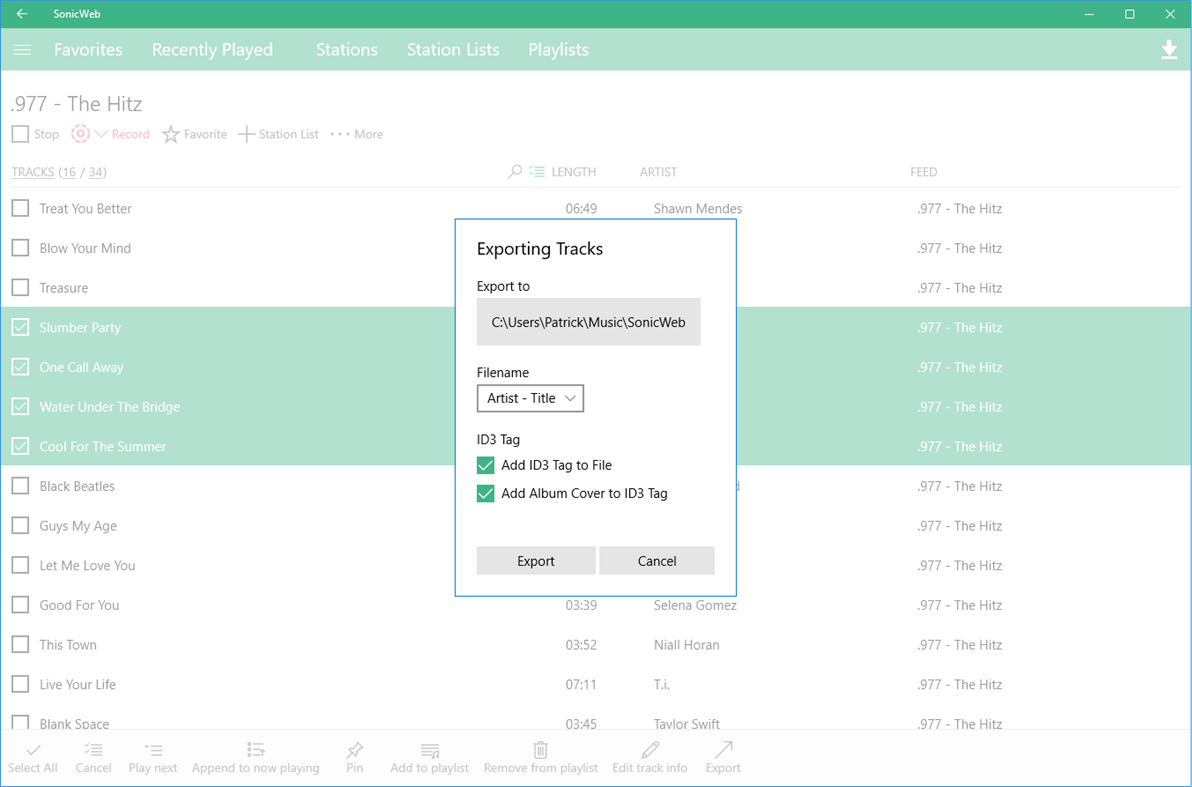Go back with the arrow icon
Image resolution: width=1192 pixels, height=787 pixels.
point(22,14)
